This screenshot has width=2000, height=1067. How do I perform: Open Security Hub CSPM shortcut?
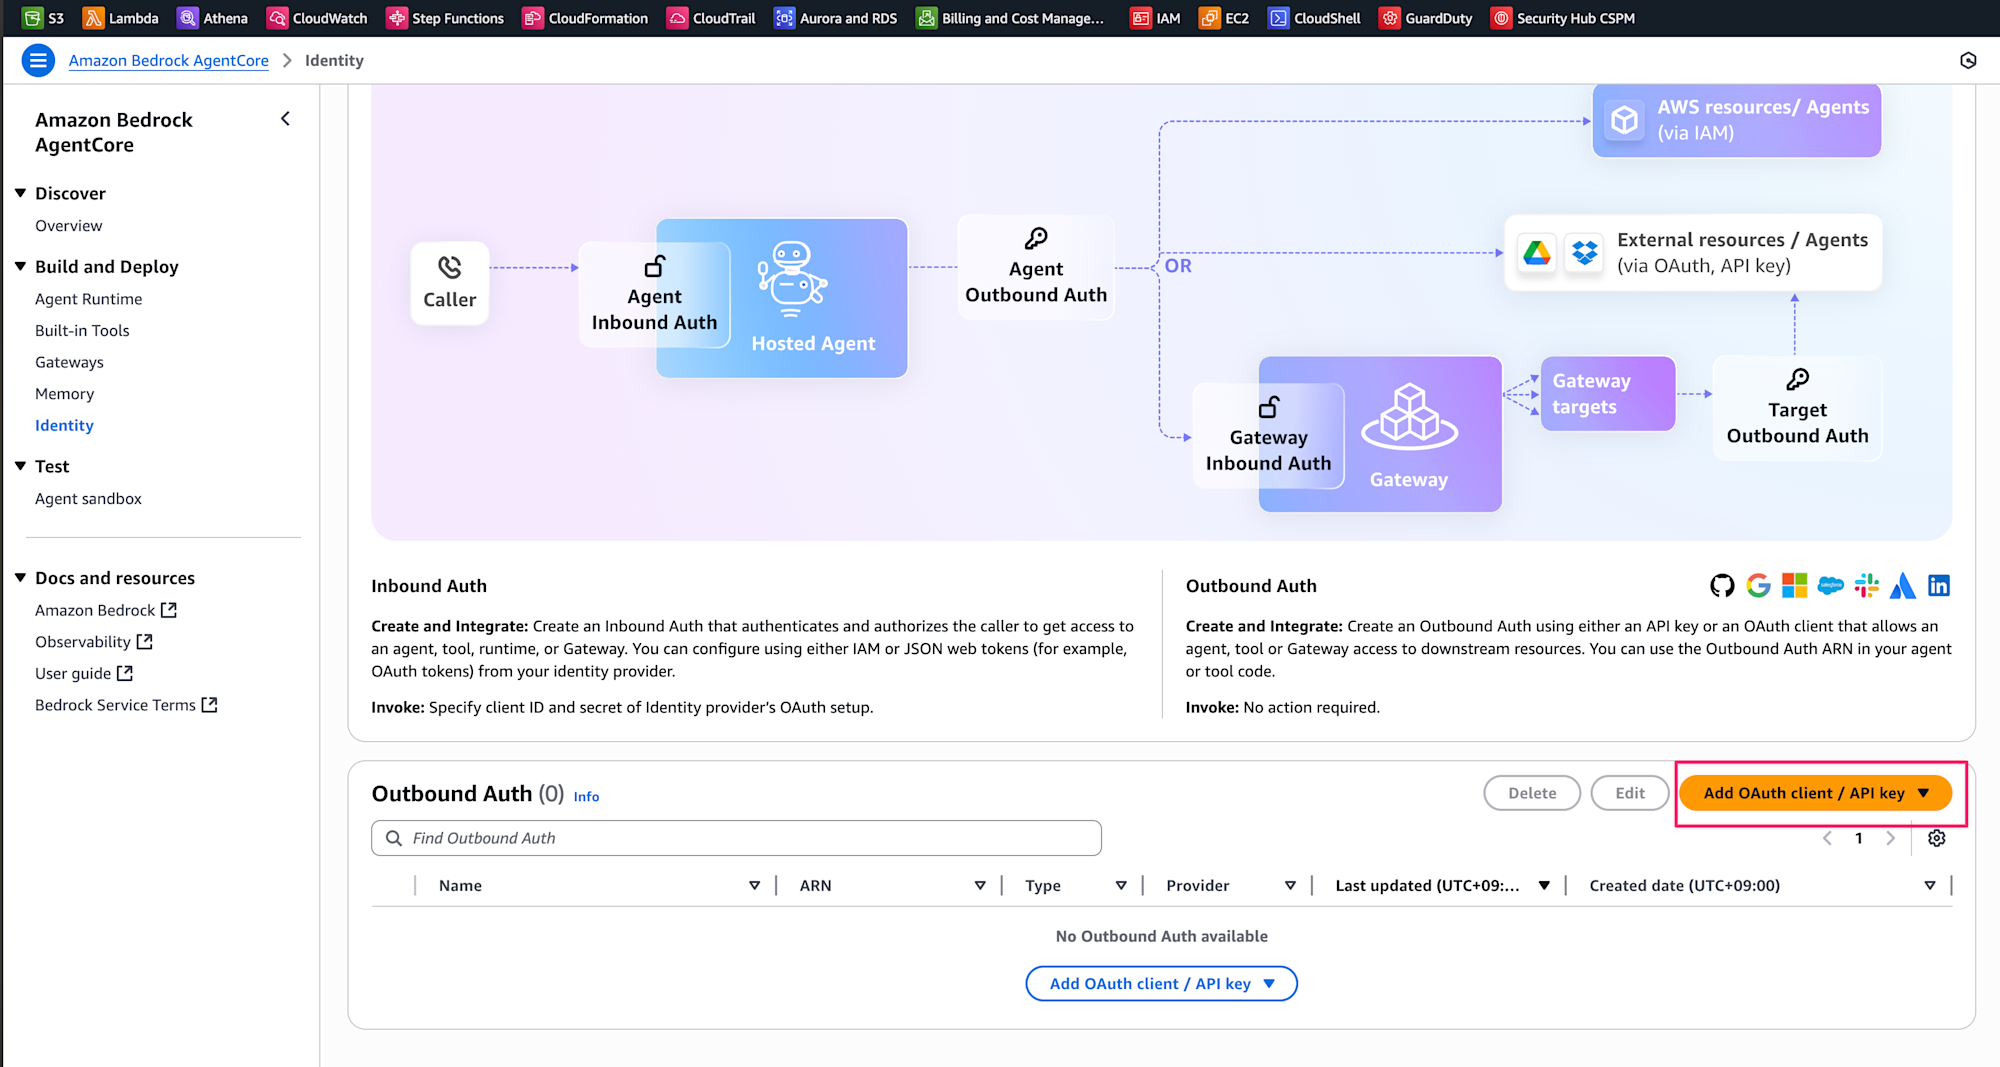[x=1564, y=18]
